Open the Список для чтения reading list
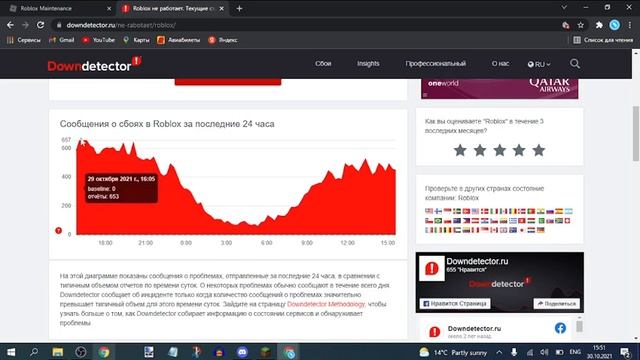Screen dimensions: 640x360 [603, 40]
